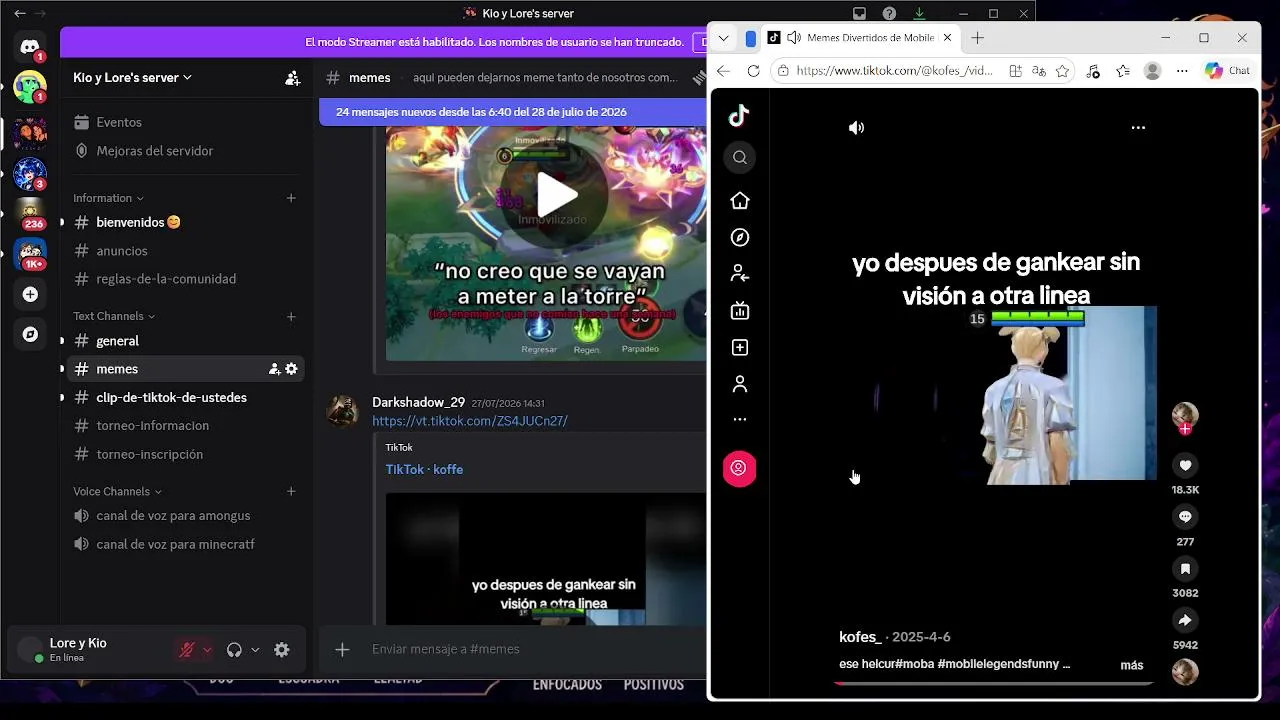Like the TikTok video with heart icon
Screen dimensions: 1280x720
pos(1185,466)
